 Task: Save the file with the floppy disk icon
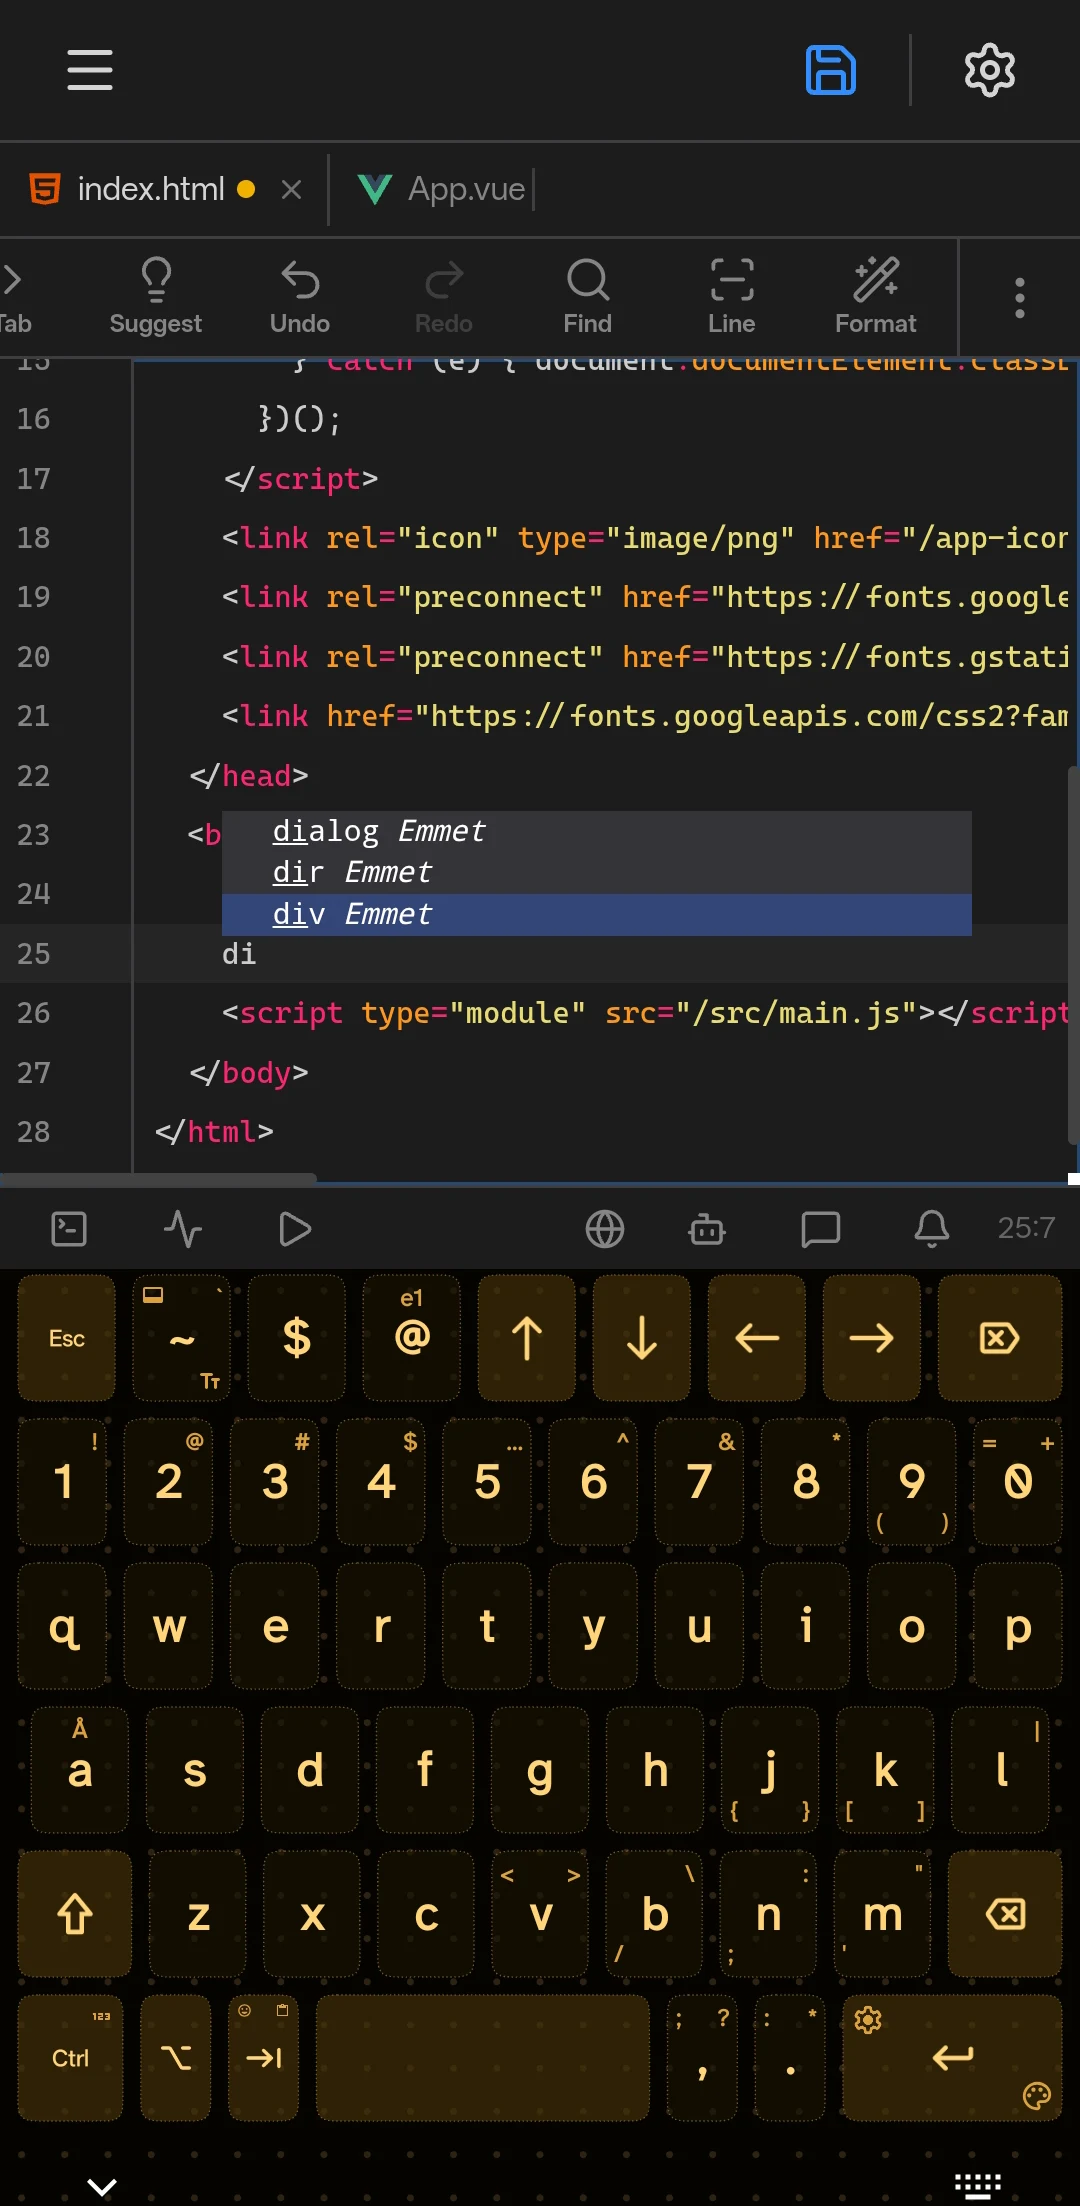(x=831, y=70)
